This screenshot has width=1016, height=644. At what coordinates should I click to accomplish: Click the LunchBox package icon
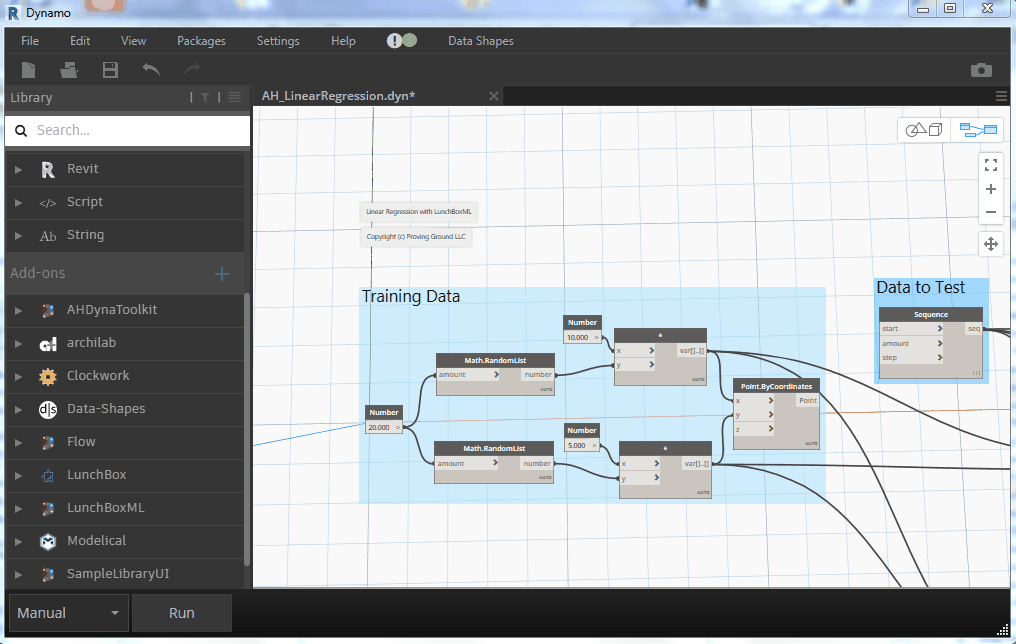(x=48, y=476)
